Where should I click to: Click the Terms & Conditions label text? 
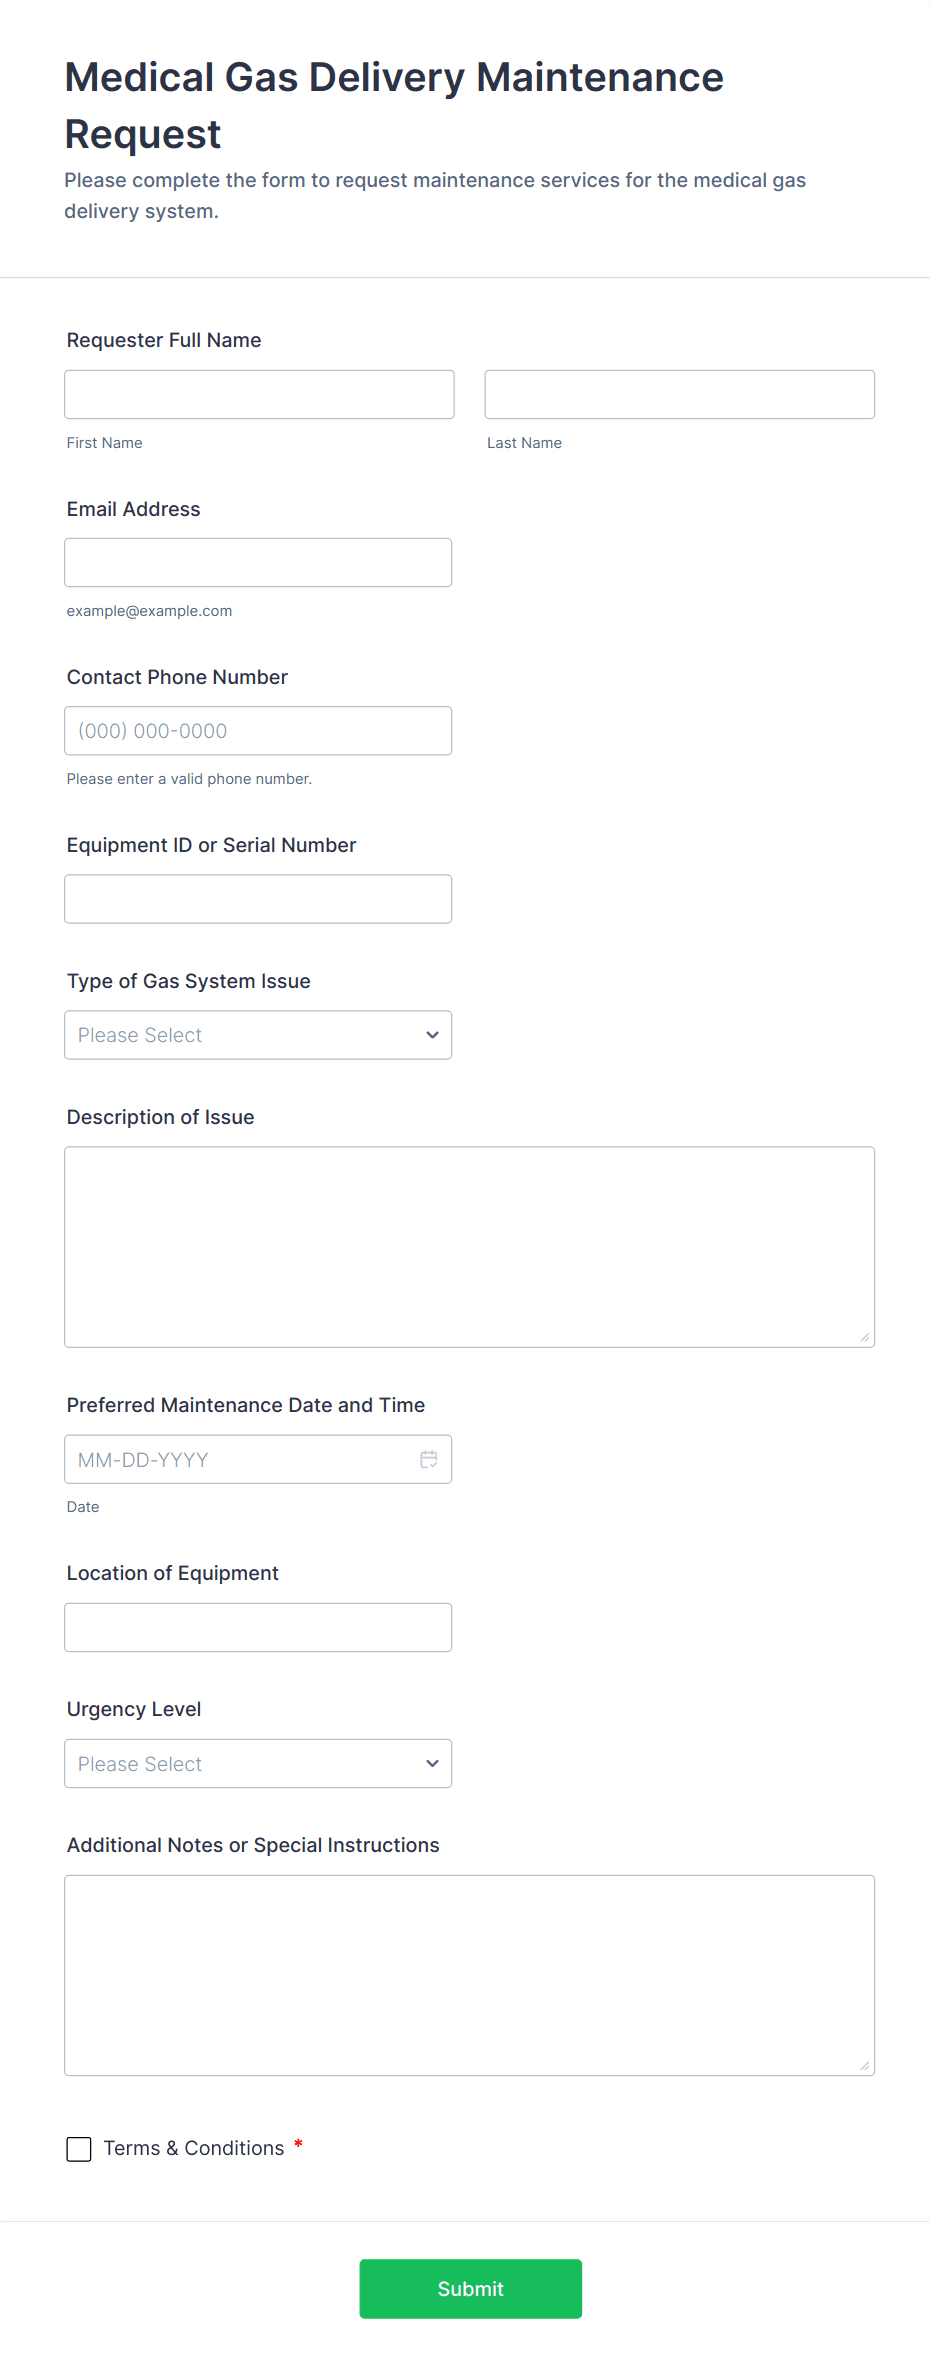click(194, 2148)
